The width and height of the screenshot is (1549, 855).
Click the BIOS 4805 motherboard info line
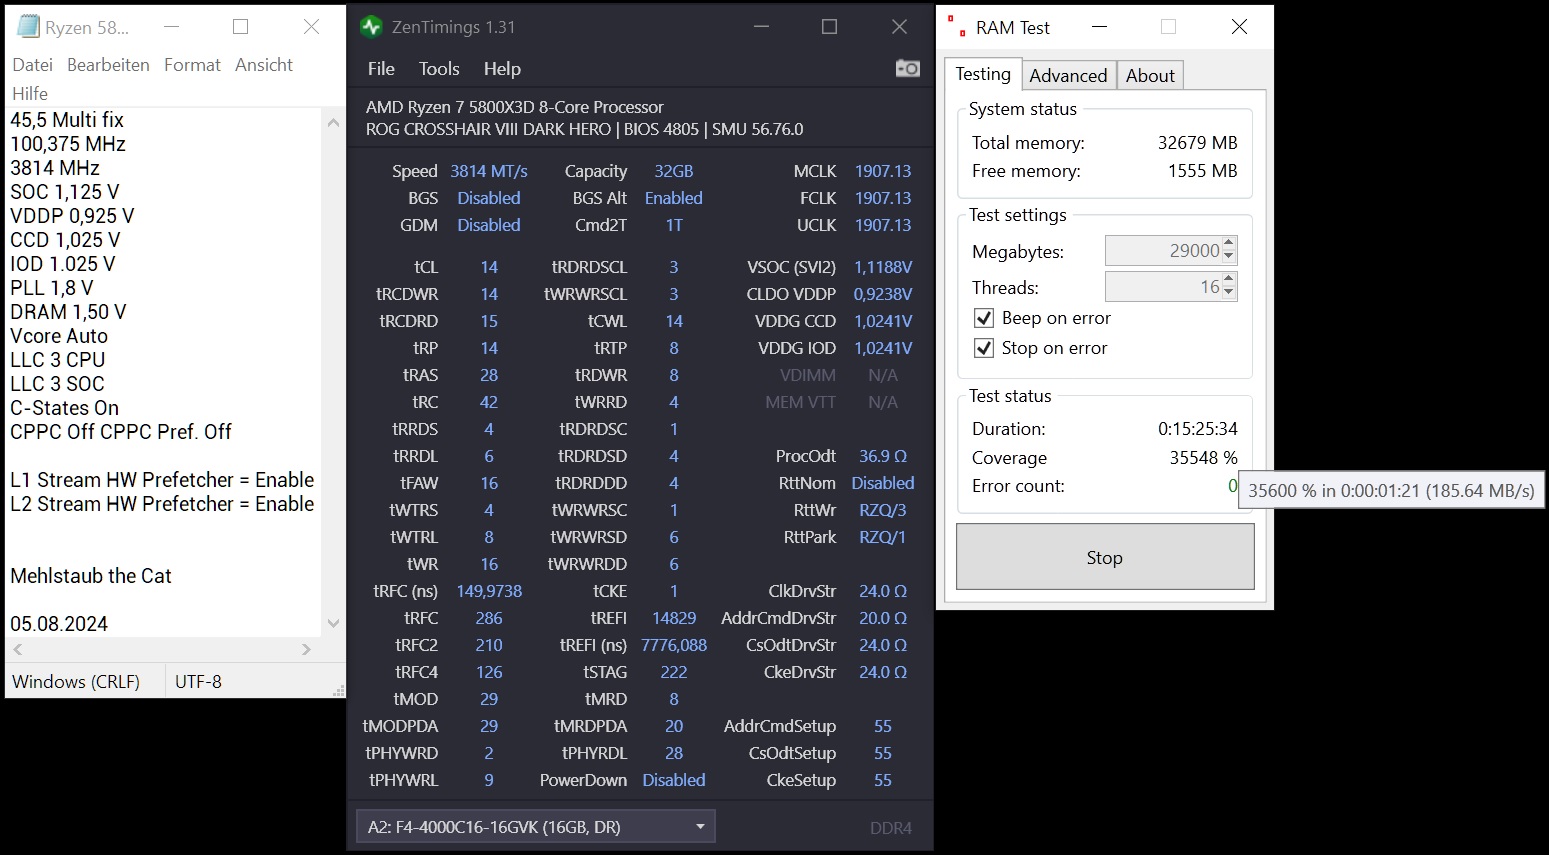pos(584,129)
